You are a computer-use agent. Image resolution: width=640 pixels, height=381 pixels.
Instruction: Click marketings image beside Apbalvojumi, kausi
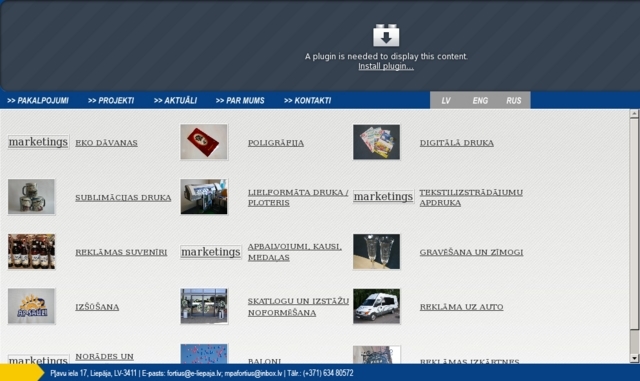[211, 252]
